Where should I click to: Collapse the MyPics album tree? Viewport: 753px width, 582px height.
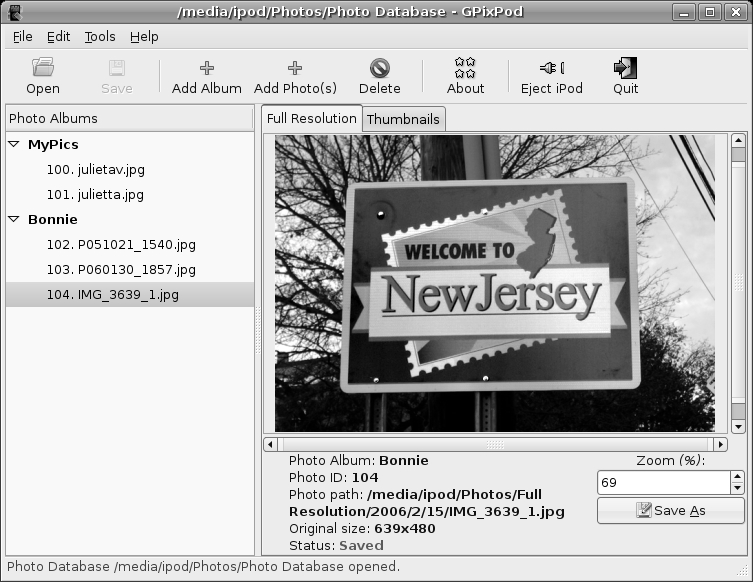(14, 144)
